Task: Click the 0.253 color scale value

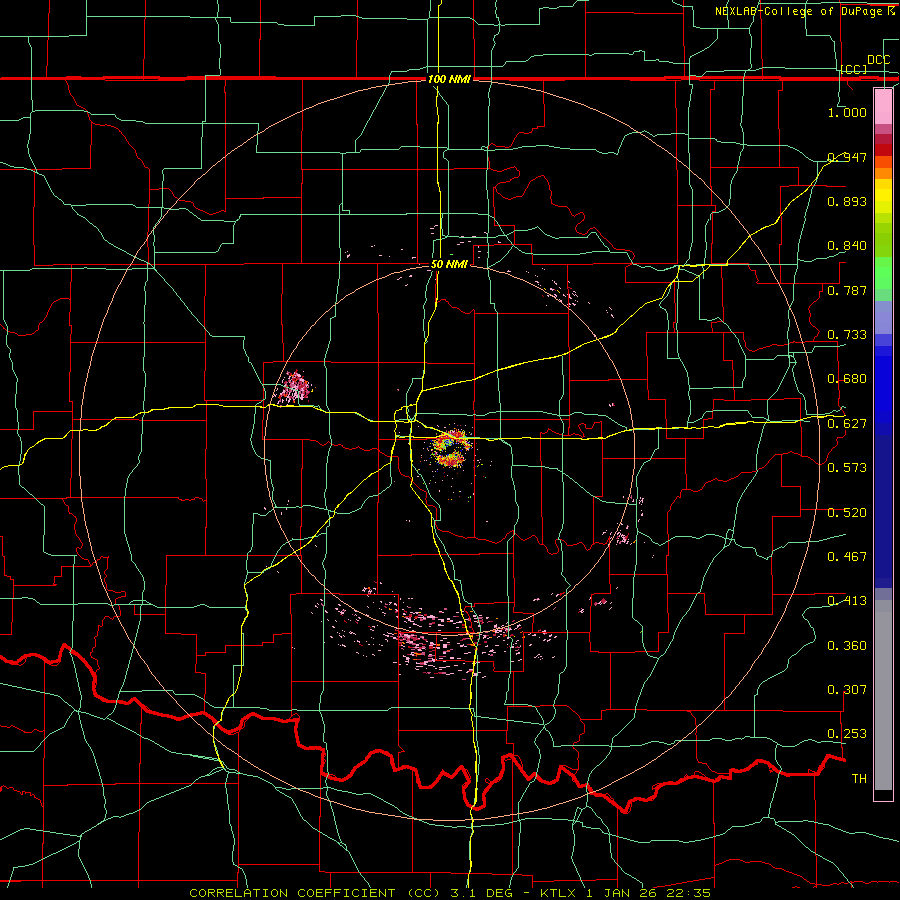Action: point(847,734)
